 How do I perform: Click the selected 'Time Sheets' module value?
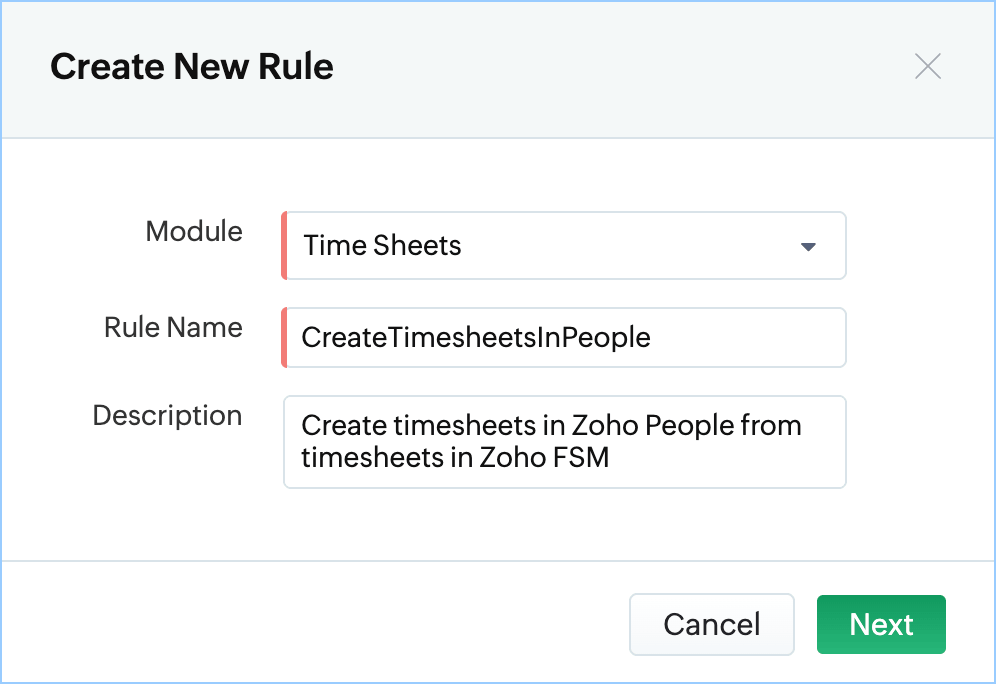coord(382,246)
